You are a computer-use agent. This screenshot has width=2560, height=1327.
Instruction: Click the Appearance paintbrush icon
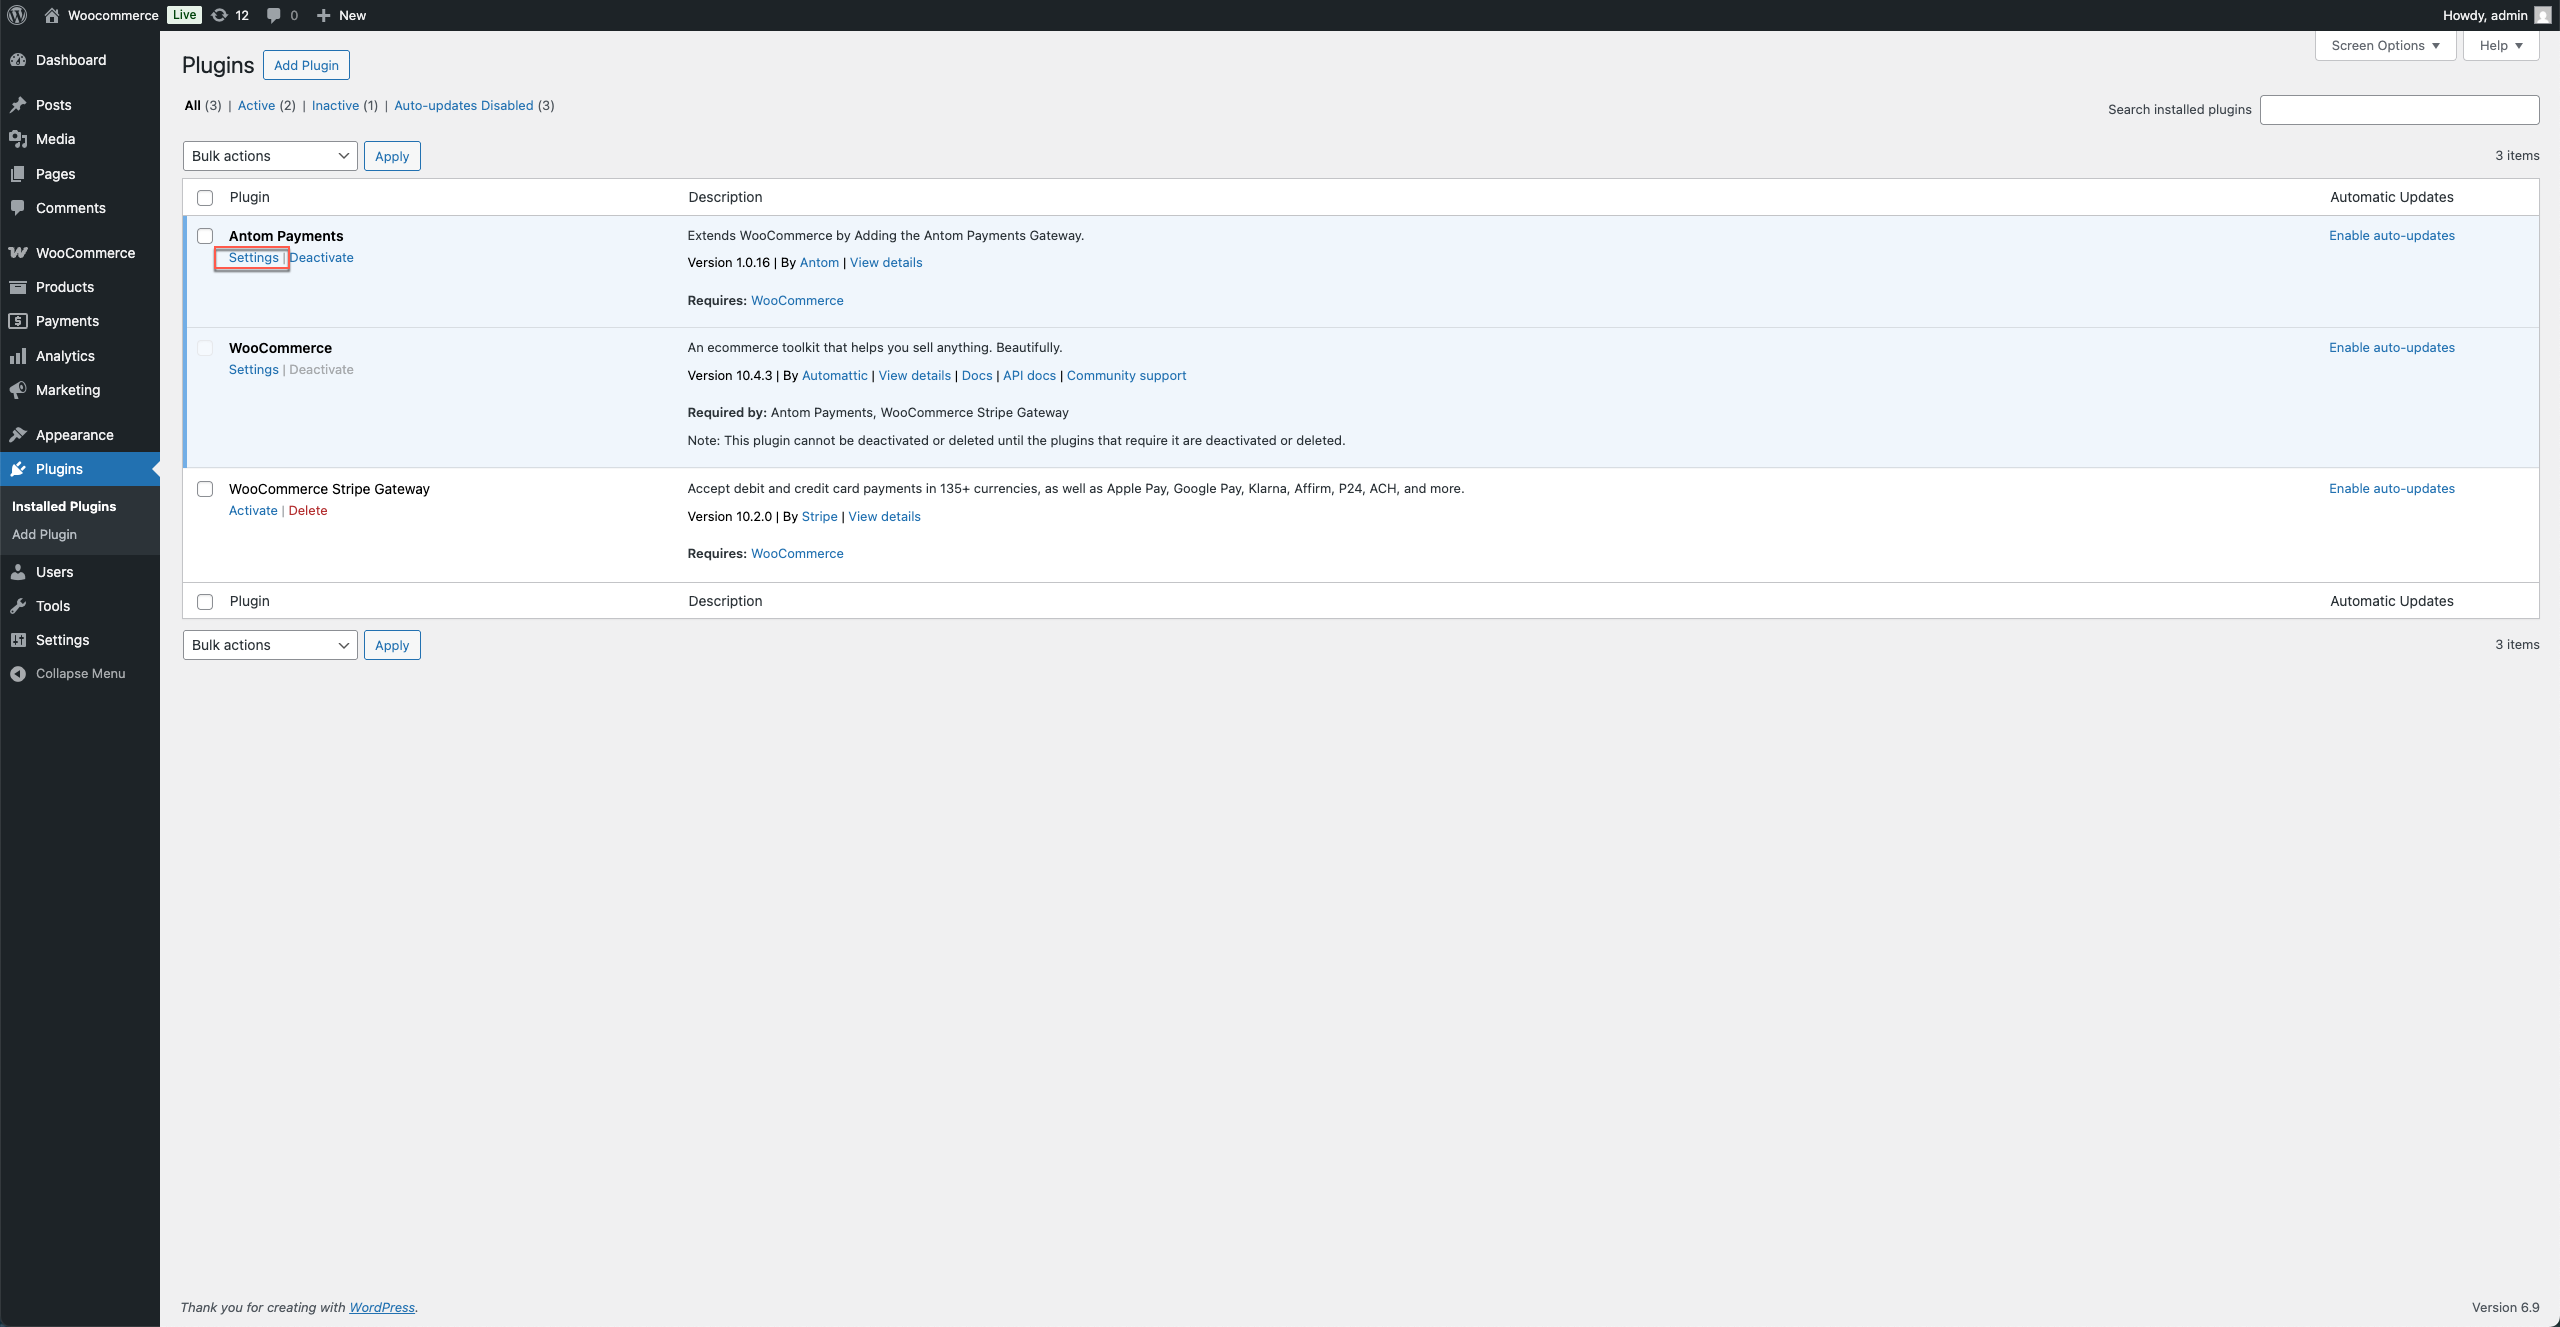tap(18, 435)
